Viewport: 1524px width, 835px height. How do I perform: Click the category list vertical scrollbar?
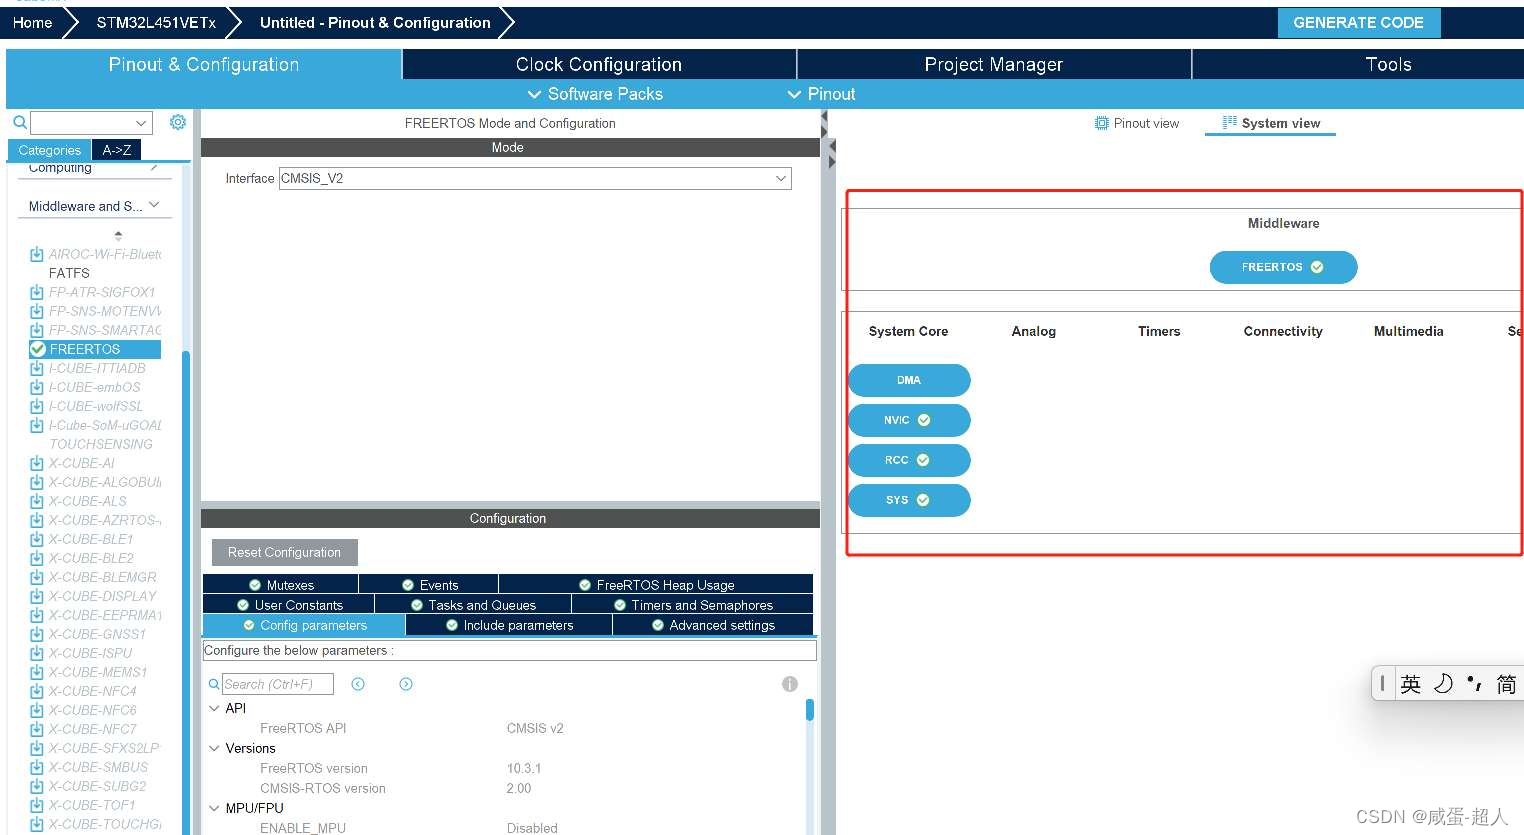click(186, 590)
